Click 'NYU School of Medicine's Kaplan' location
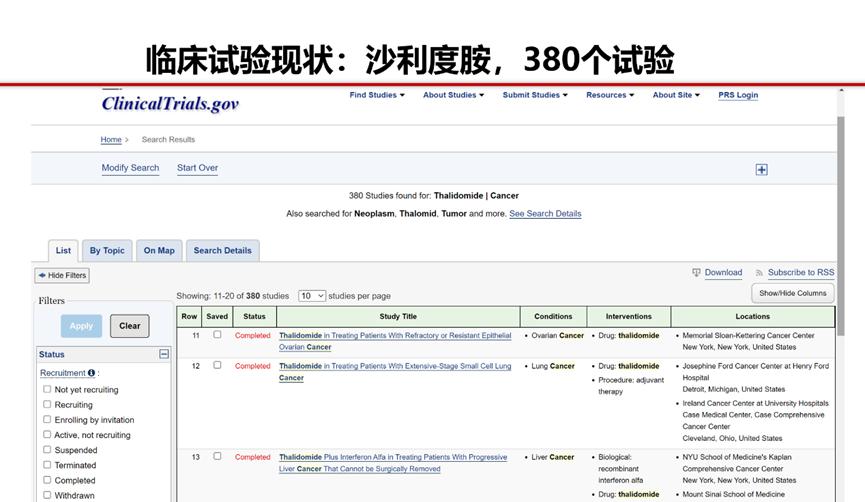 click(737, 457)
